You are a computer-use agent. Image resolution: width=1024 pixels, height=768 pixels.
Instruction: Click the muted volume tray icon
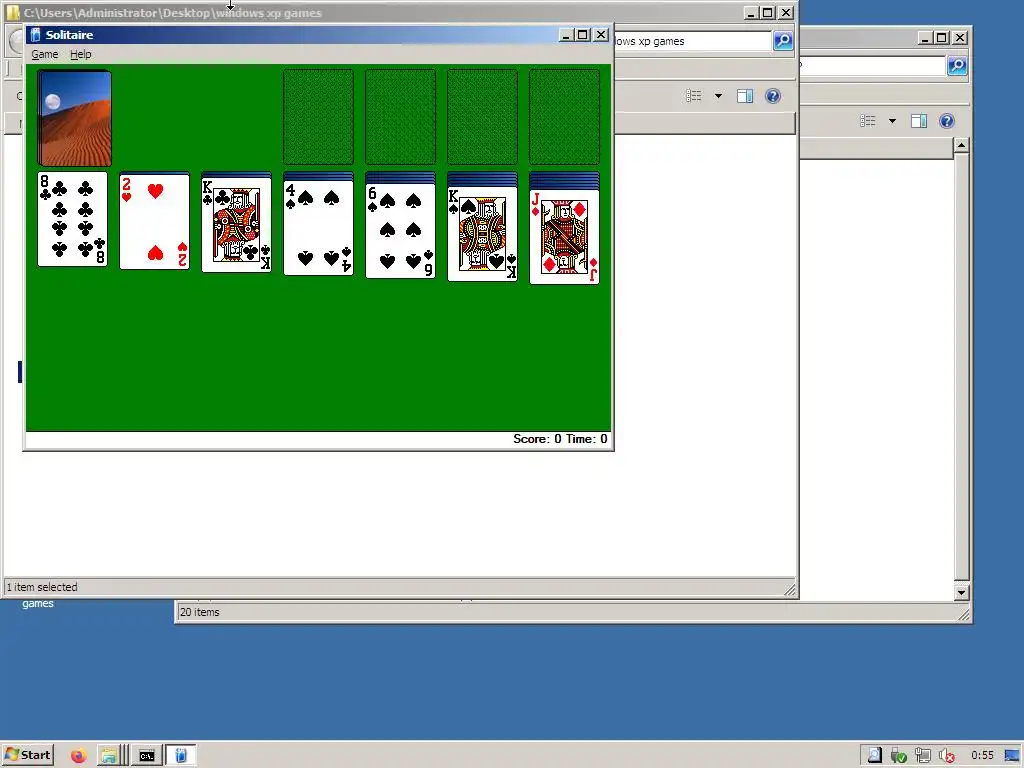pyautogui.click(x=946, y=756)
